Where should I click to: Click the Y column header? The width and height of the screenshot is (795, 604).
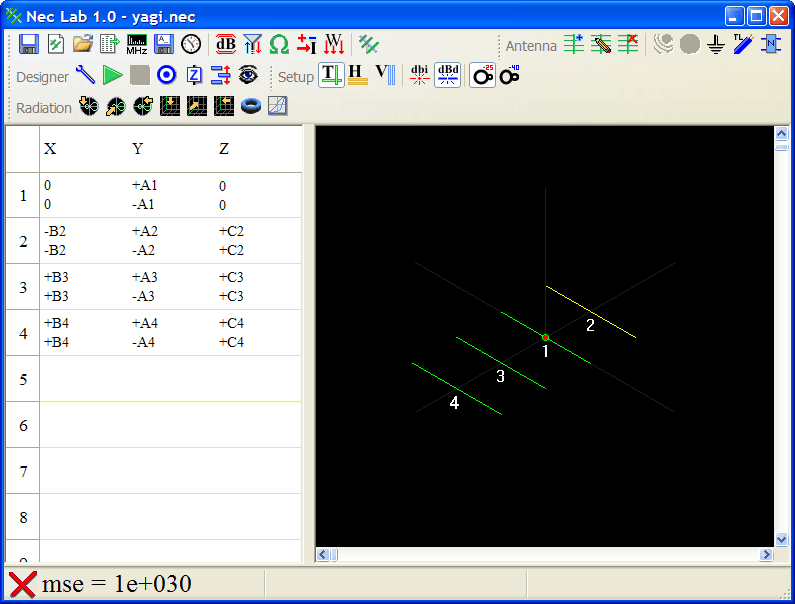coord(137,149)
